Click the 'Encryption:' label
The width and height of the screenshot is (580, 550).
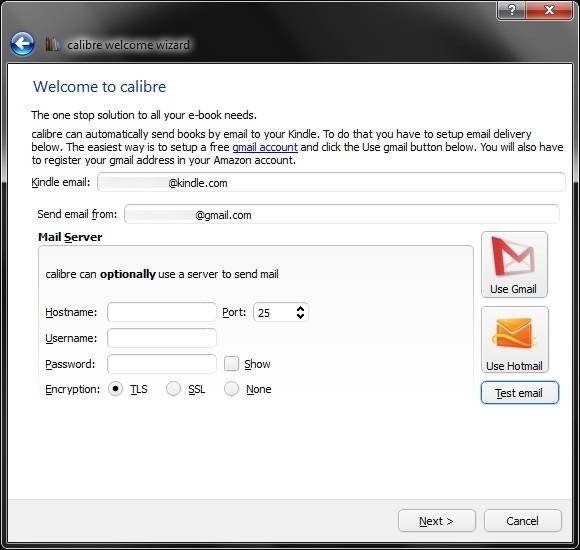click(72, 389)
